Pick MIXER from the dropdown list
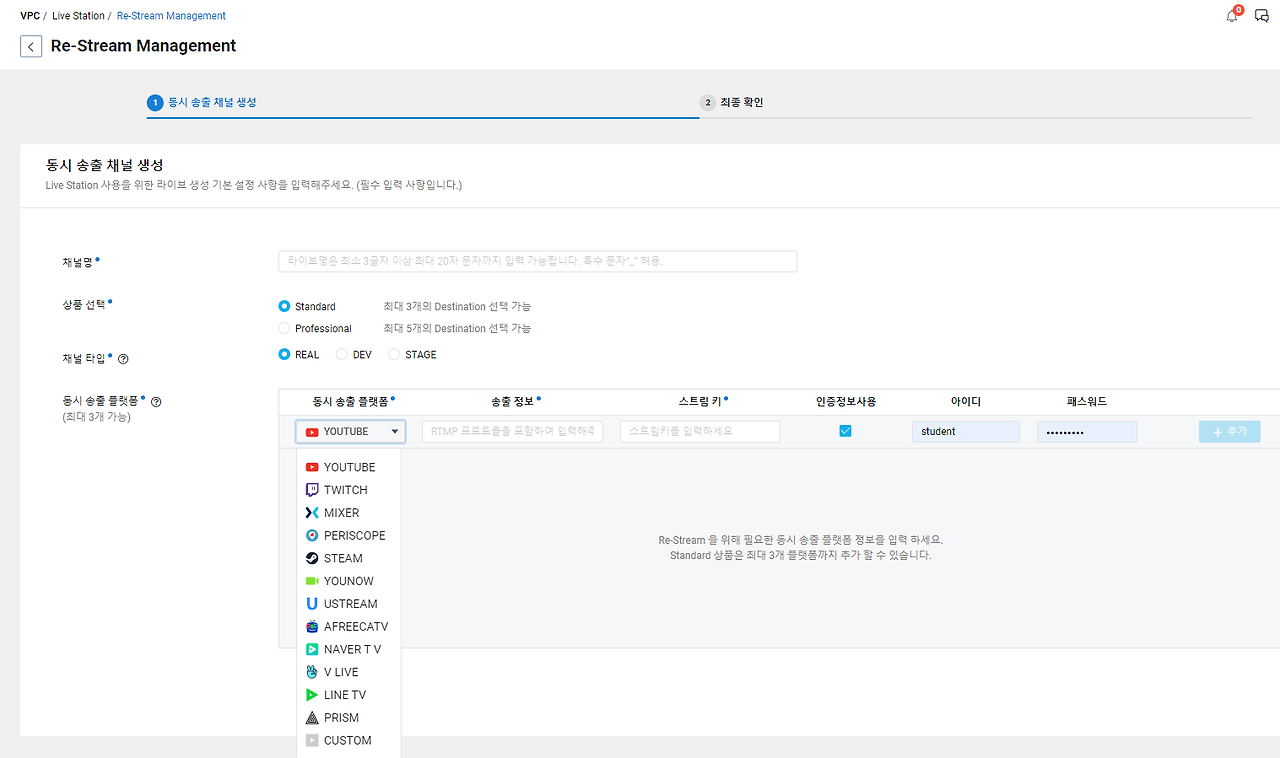Viewport: 1280px width, 758px height. click(341, 513)
